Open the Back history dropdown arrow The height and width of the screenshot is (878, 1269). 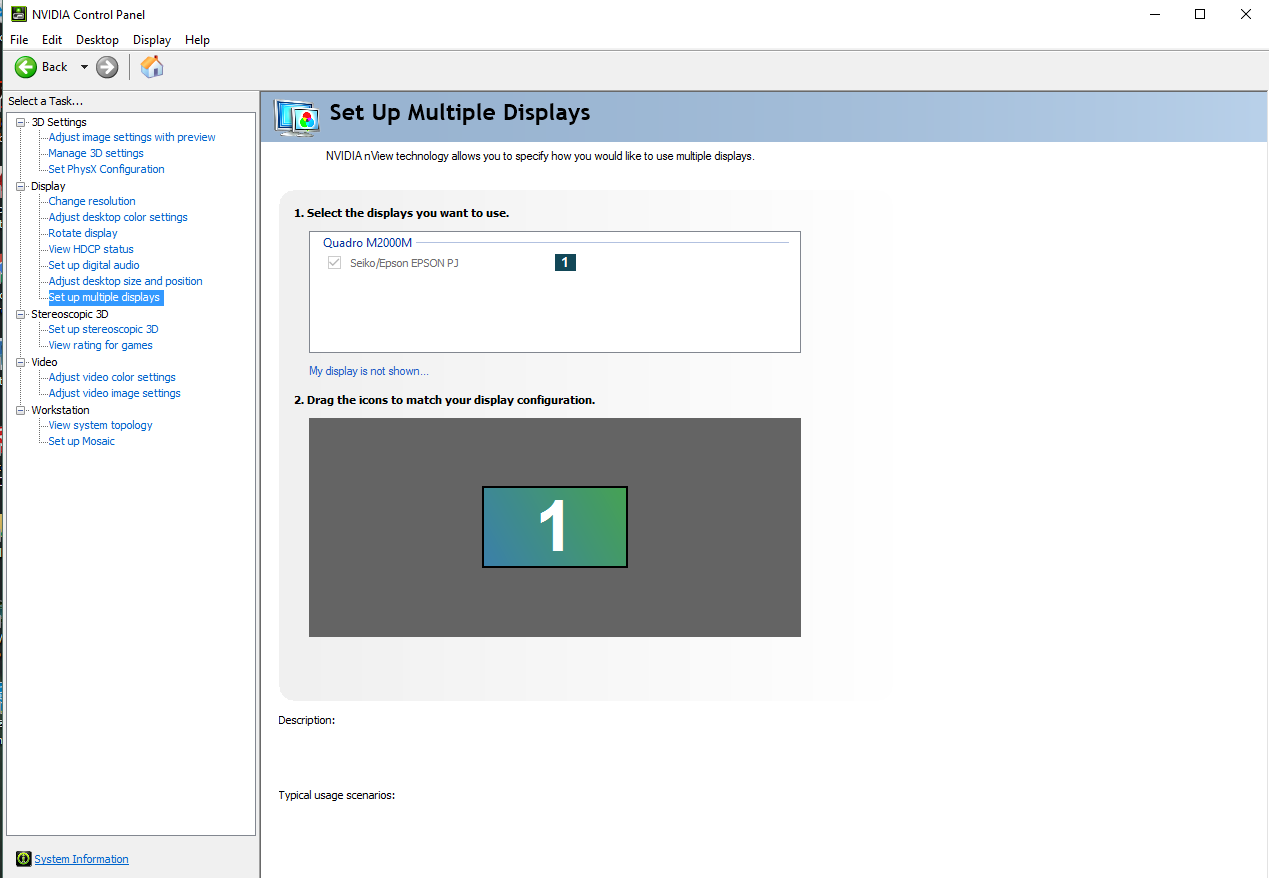click(84, 67)
